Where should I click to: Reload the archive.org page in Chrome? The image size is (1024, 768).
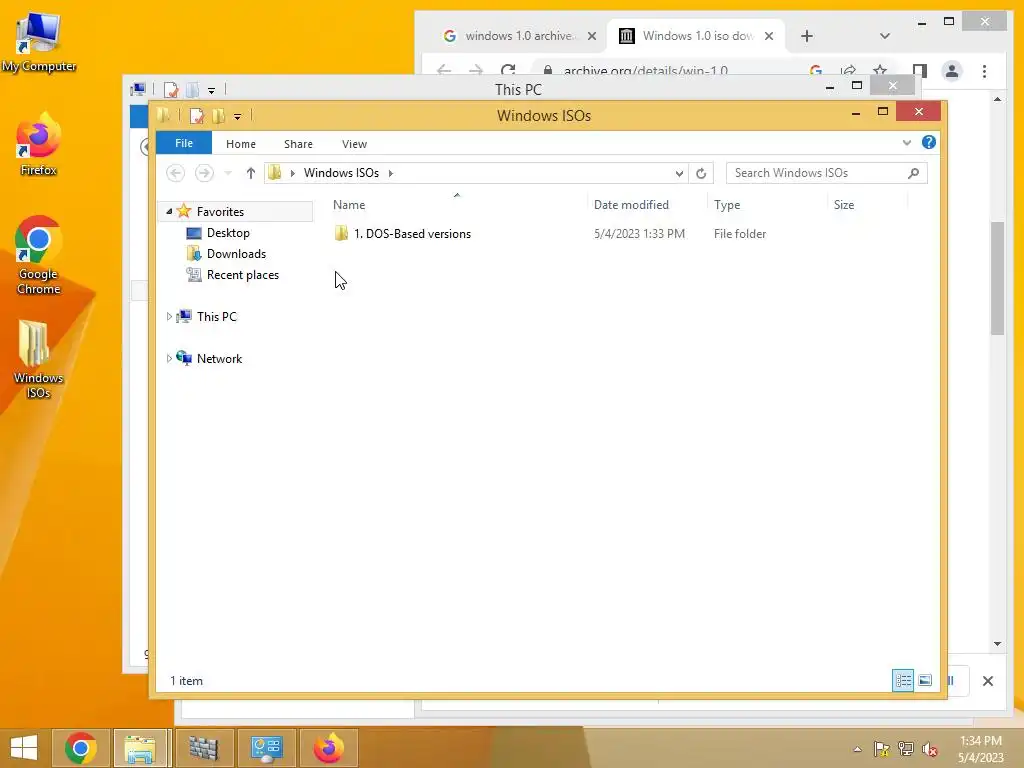[x=508, y=71]
